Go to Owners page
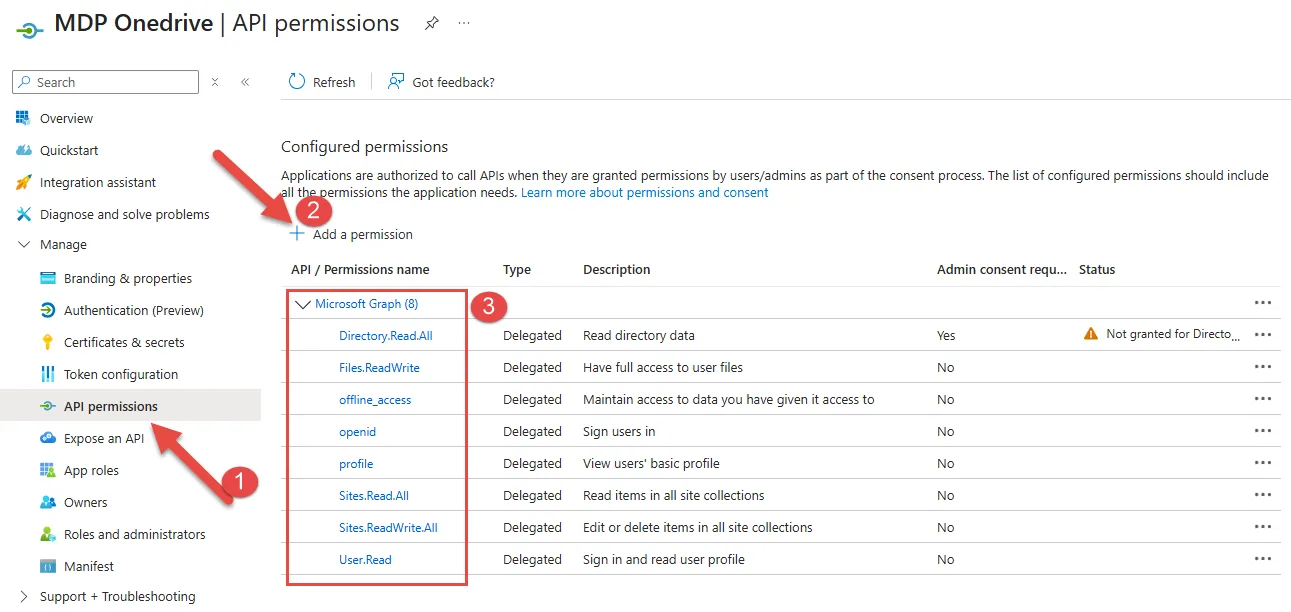Screen dimensions: 1291x612 pyautogui.click(x=85, y=502)
